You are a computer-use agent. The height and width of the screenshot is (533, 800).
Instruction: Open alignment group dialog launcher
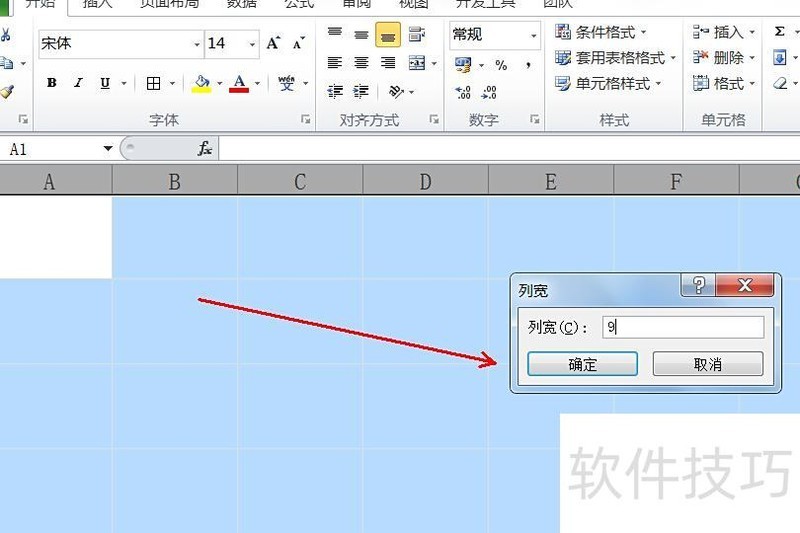[434, 119]
